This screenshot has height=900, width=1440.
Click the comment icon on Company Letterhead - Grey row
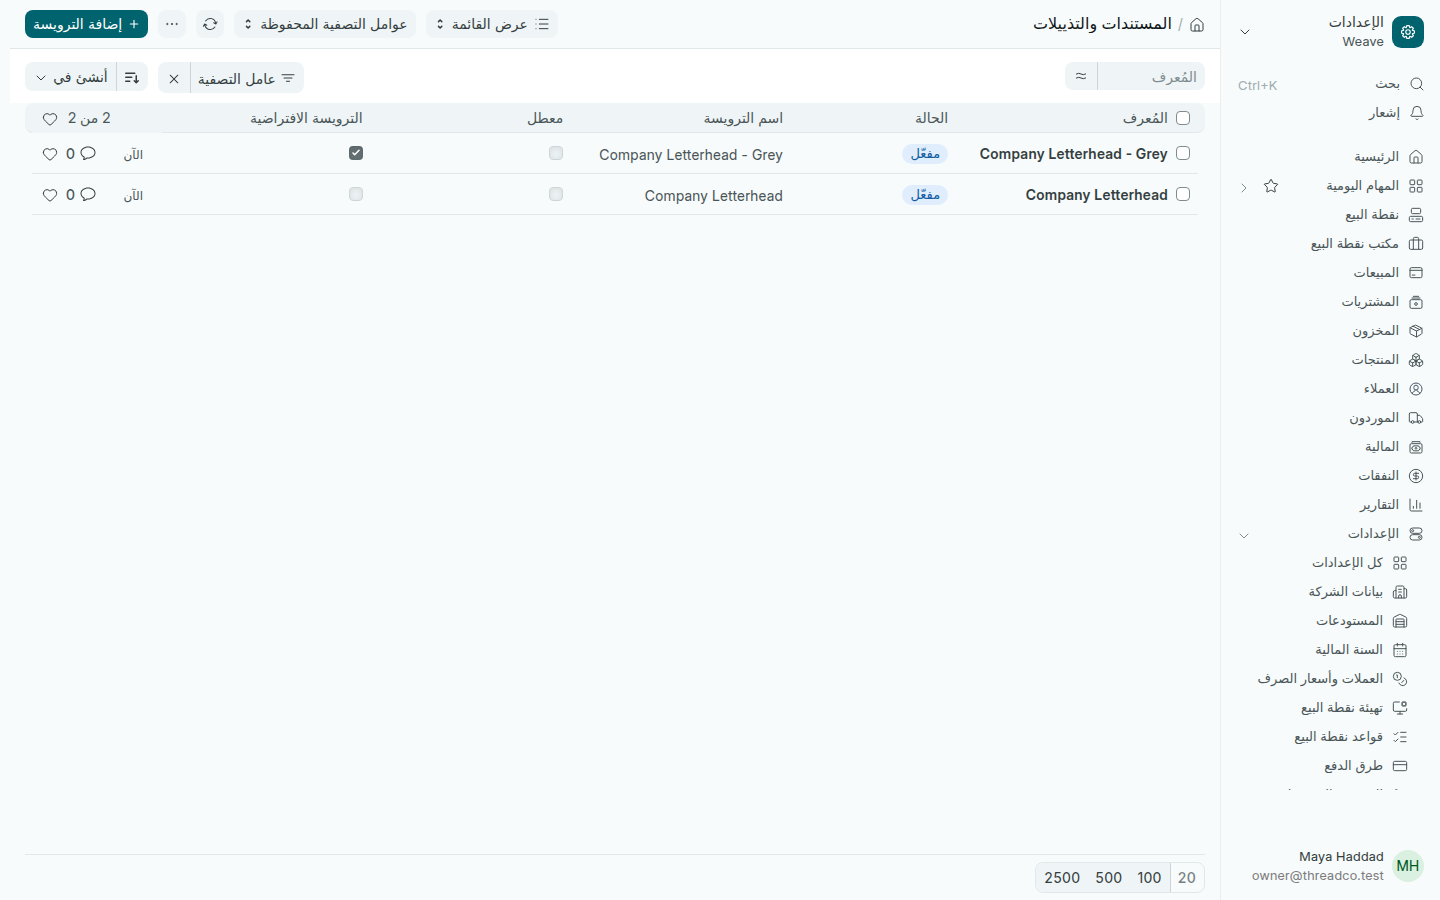tap(88, 153)
